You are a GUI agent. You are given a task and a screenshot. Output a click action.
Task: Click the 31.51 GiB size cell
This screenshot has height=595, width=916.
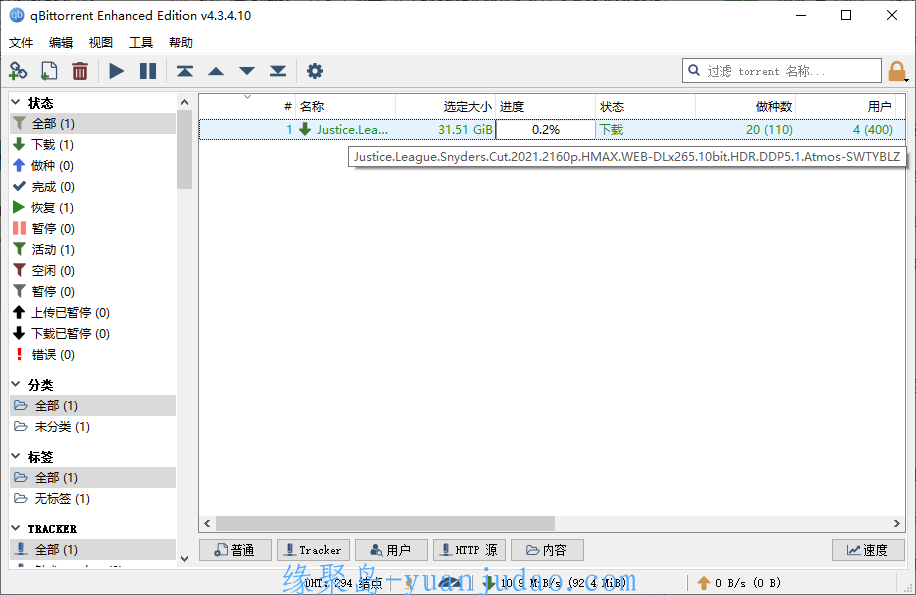446,129
